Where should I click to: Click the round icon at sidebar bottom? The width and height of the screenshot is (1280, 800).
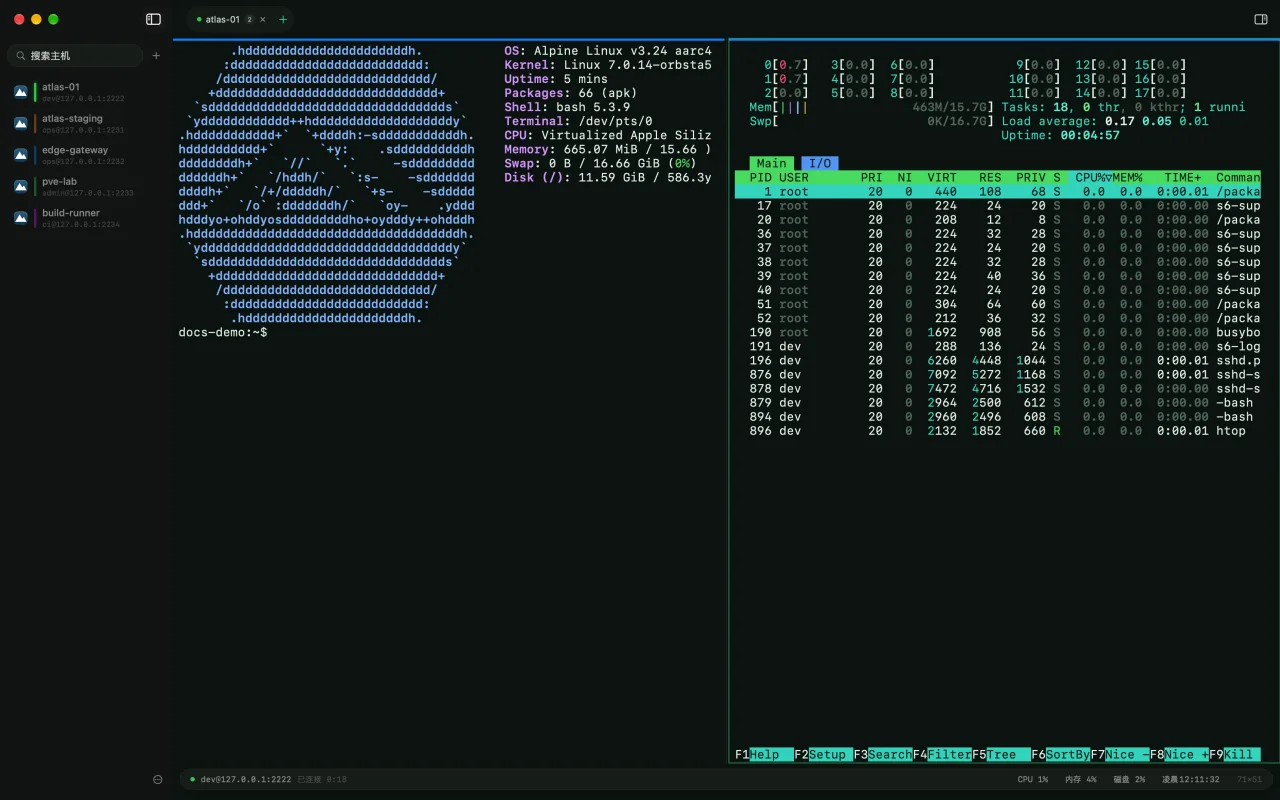tap(157, 779)
